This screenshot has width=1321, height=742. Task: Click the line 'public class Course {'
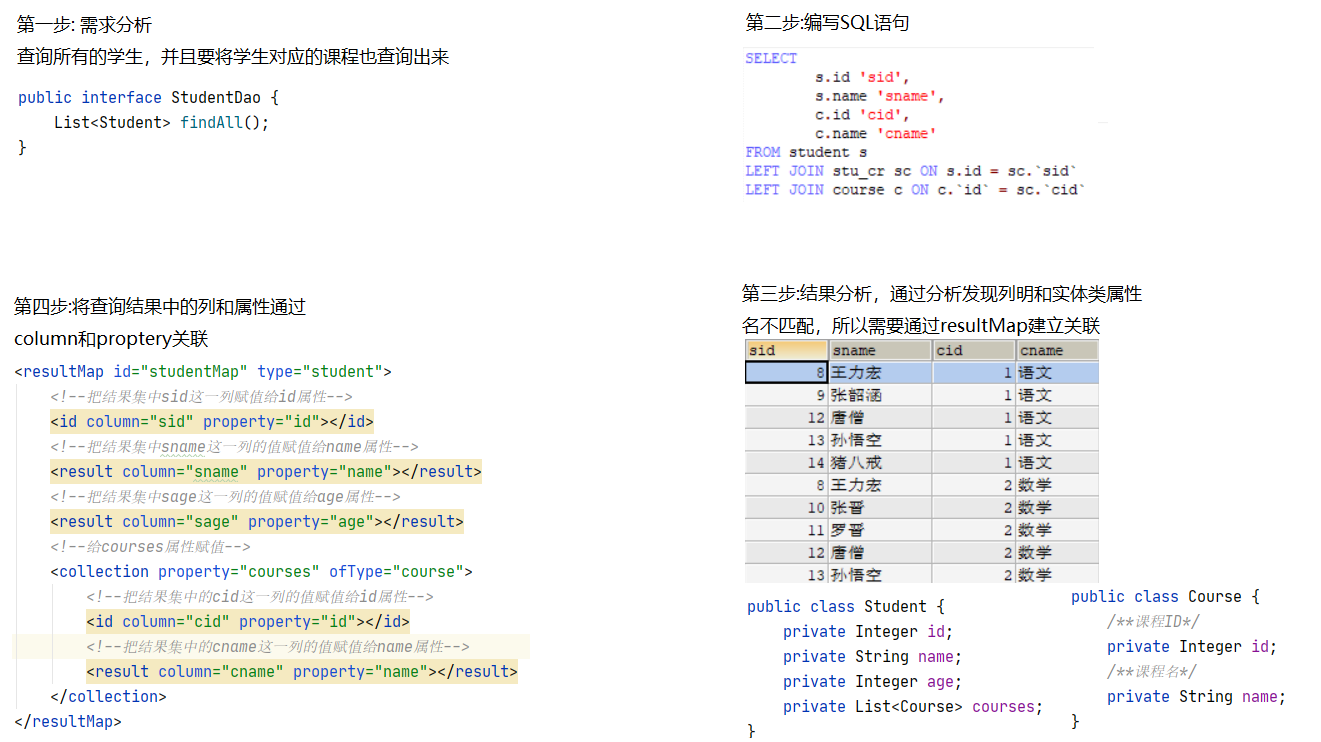pyautogui.click(x=1165, y=596)
